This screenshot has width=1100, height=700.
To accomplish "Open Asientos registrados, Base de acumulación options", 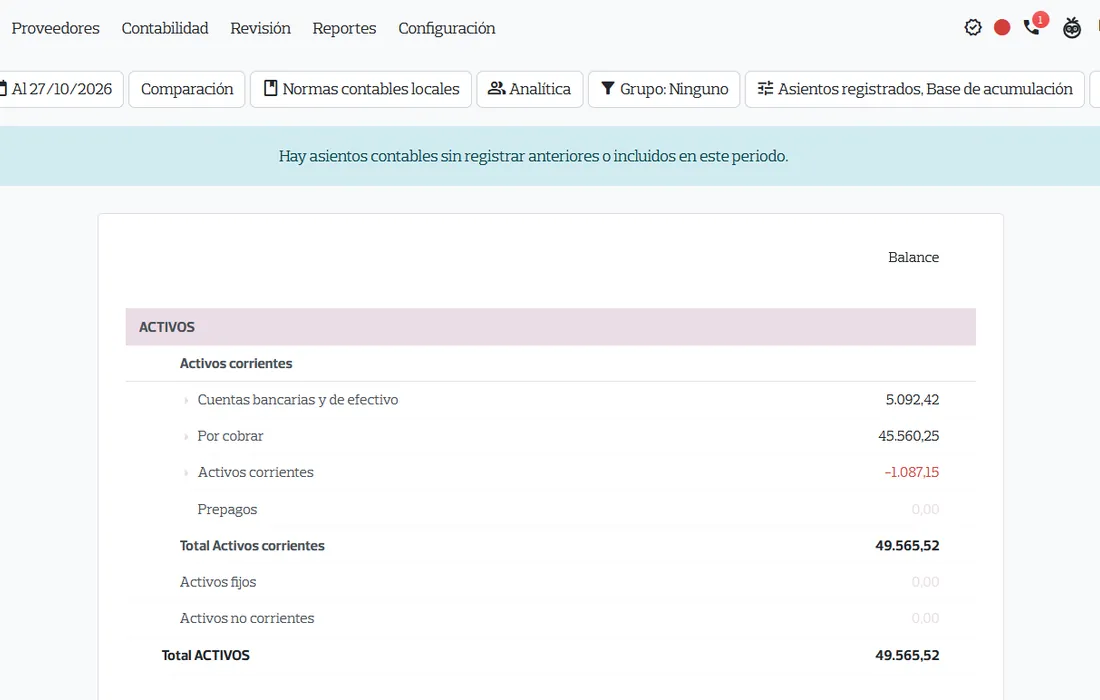I will pyautogui.click(x=915, y=89).
